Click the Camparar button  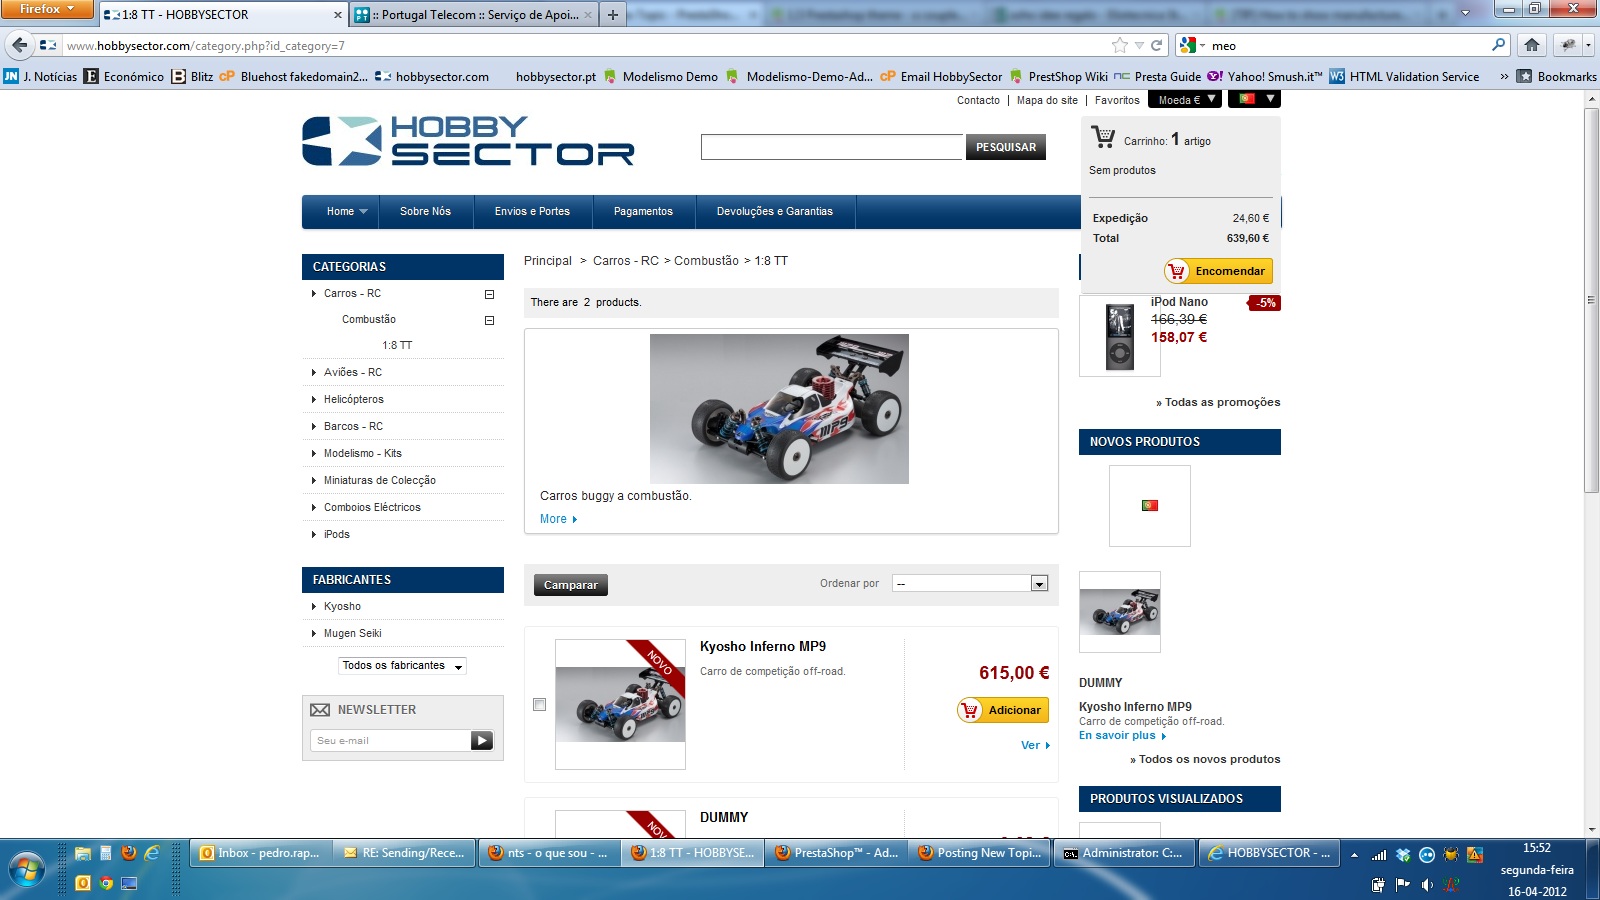[x=571, y=585]
